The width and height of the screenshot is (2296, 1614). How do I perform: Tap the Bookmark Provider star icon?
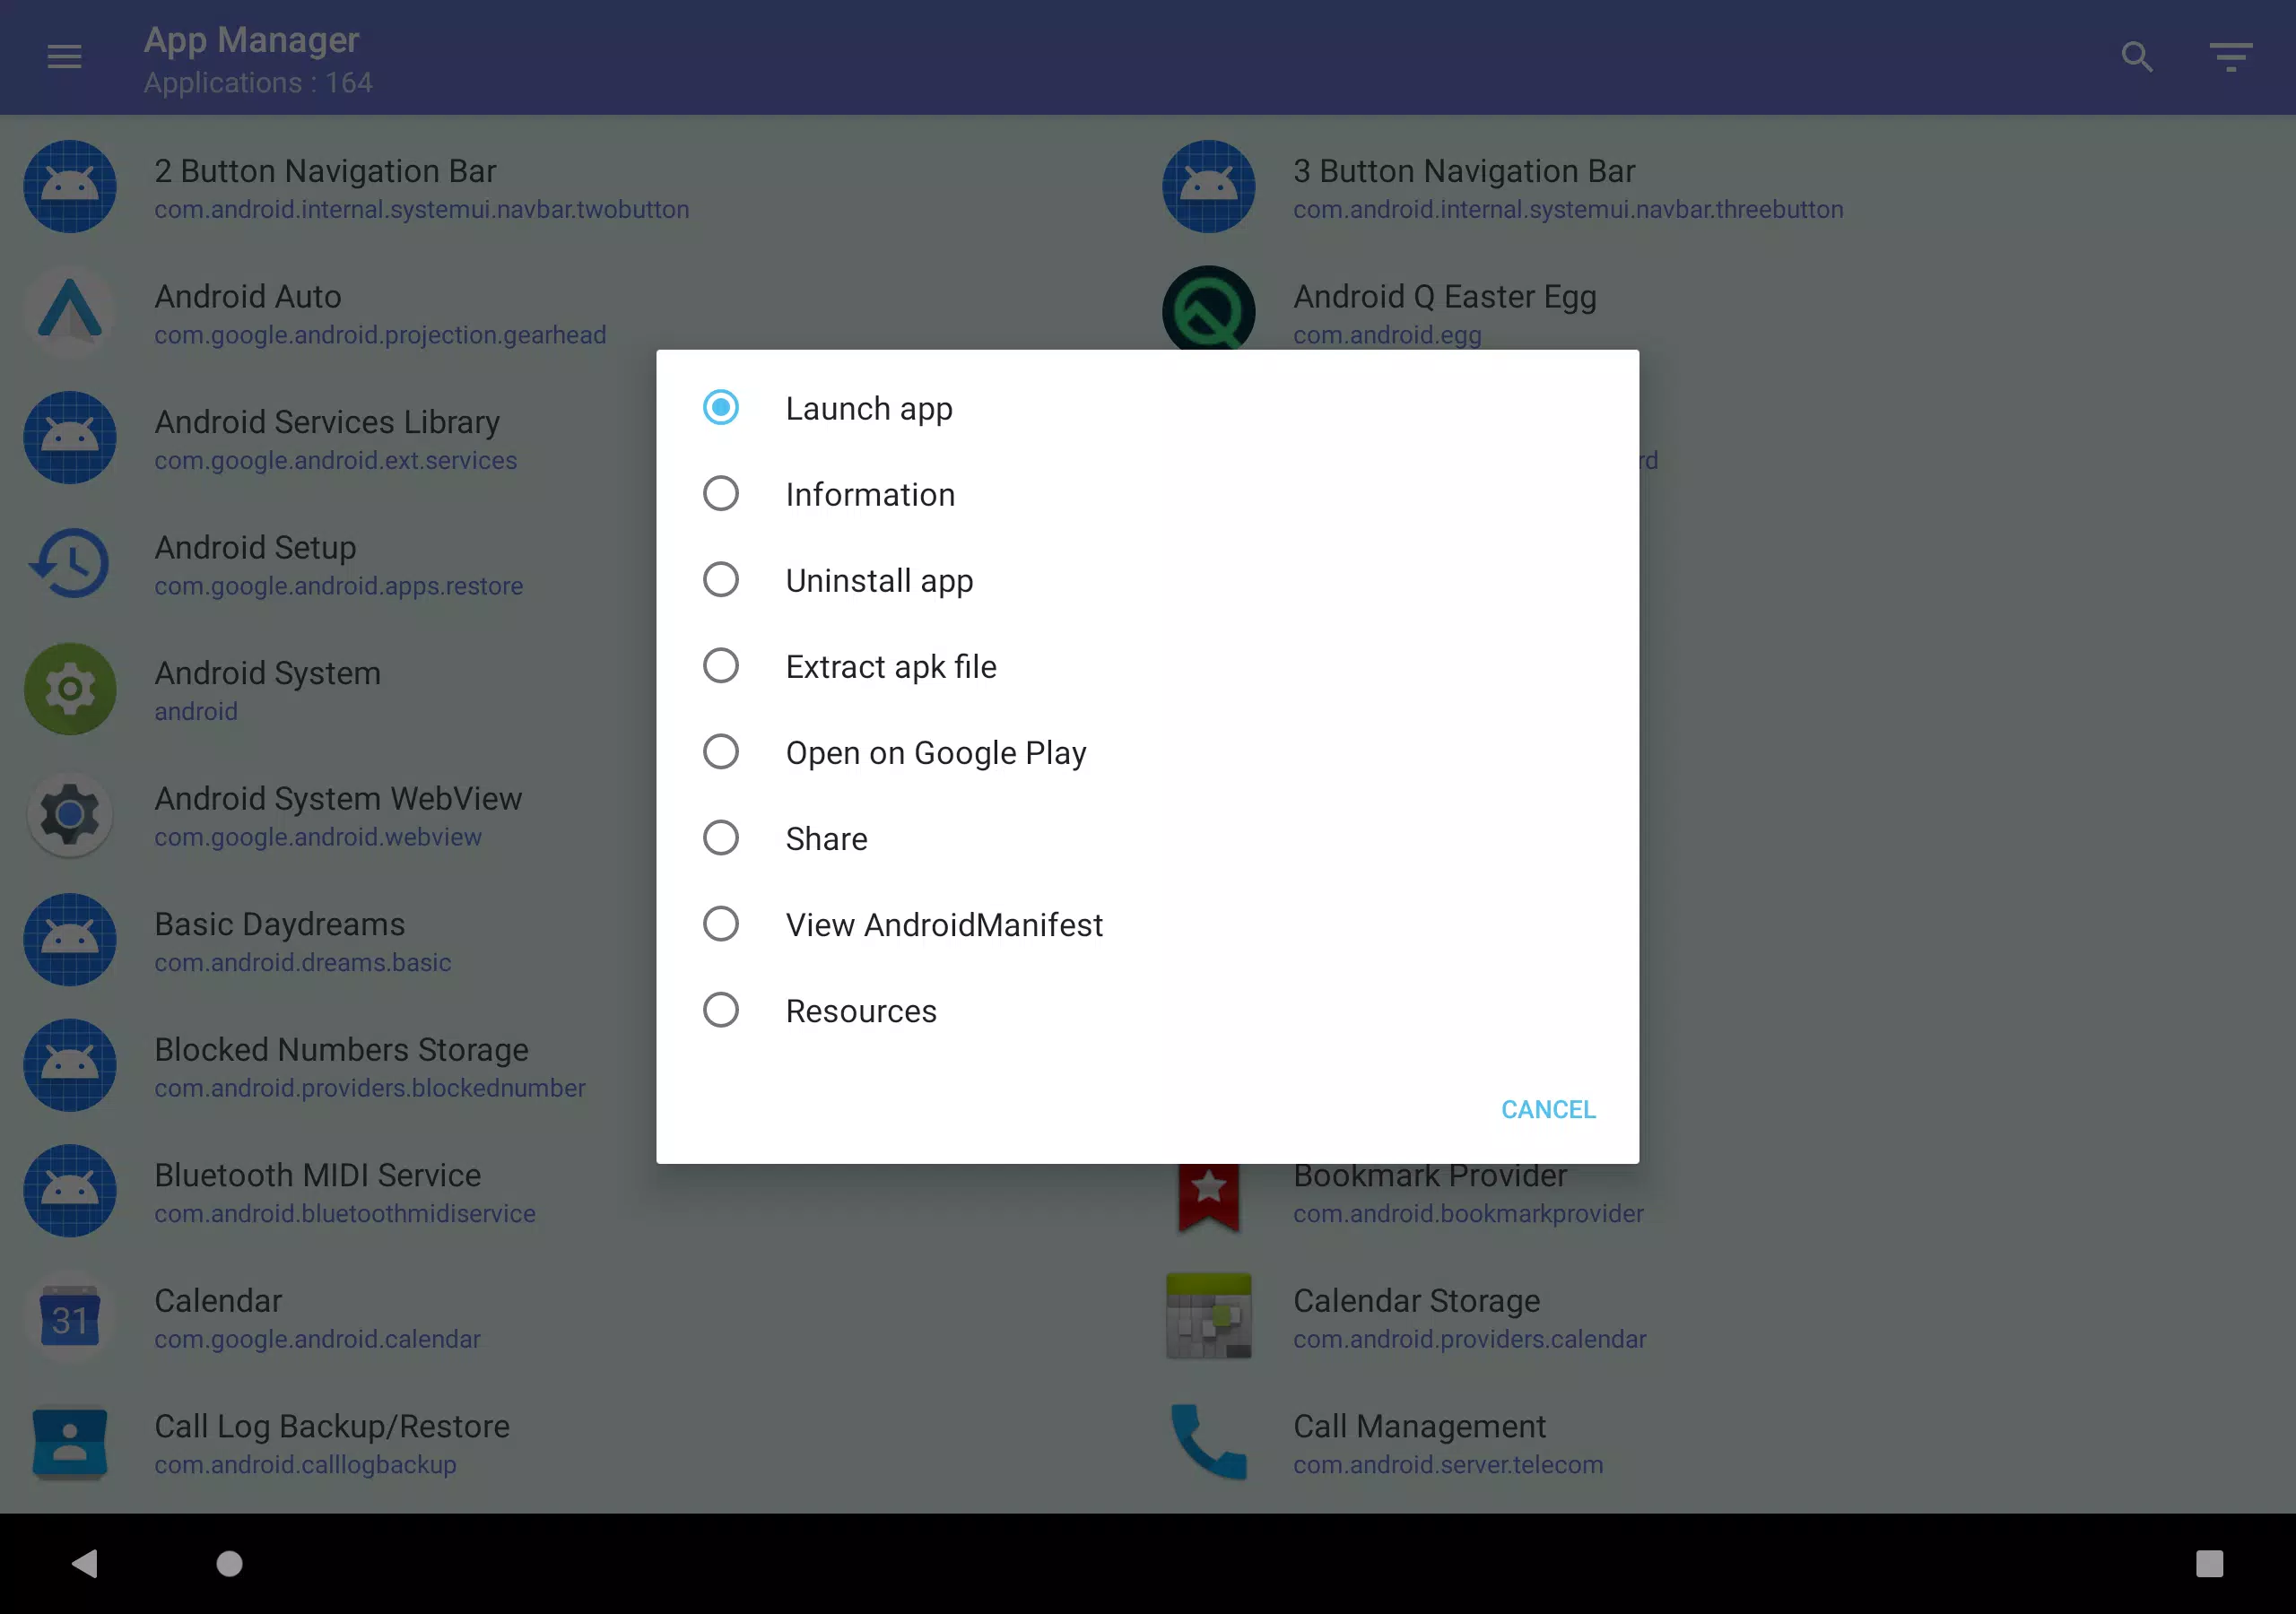(1209, 1196)
